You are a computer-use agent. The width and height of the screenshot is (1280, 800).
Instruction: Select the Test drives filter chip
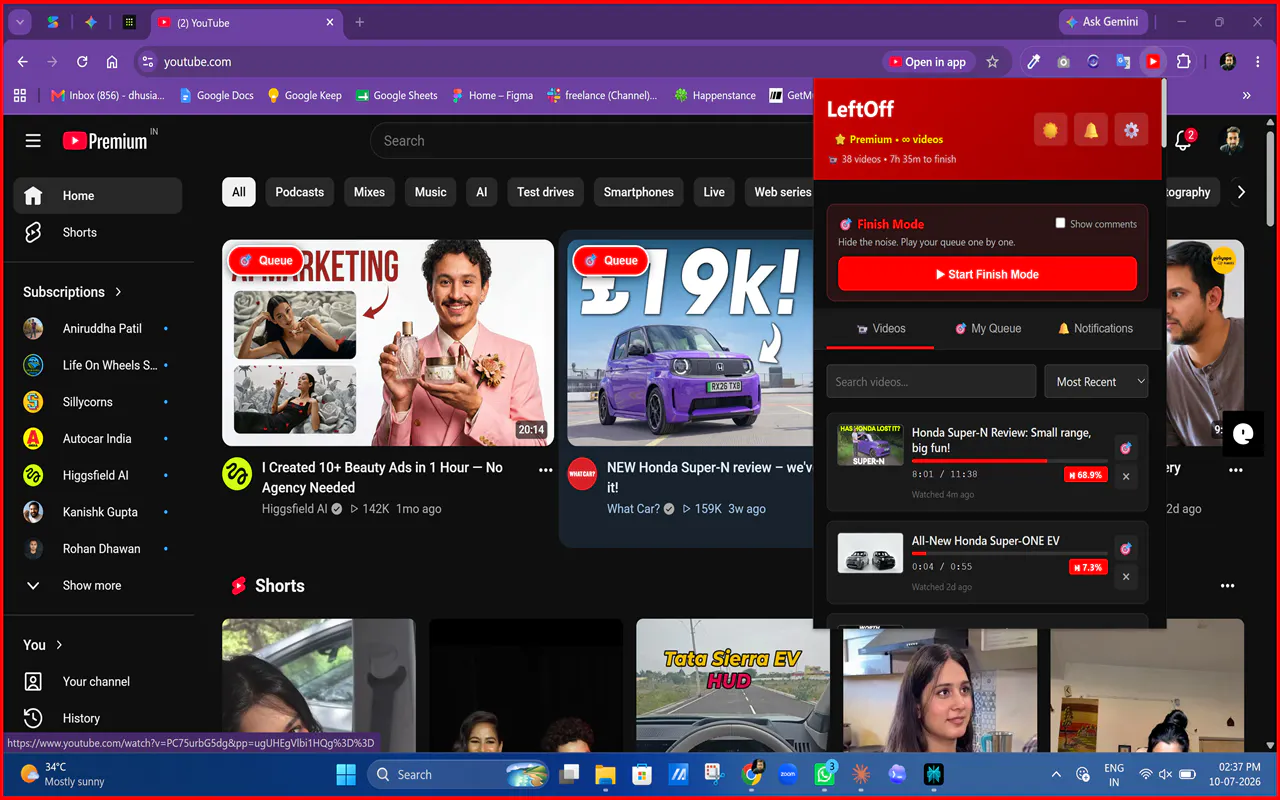click(545, 192)
